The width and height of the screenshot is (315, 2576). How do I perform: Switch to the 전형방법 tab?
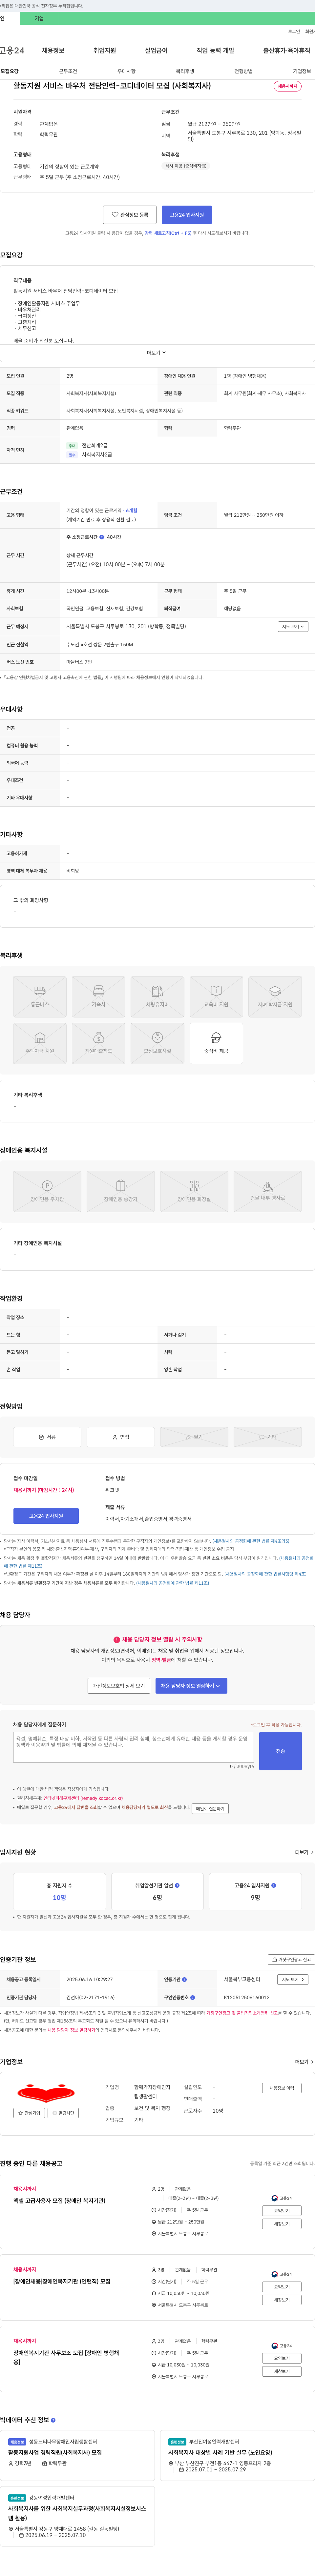pos(243,71)
